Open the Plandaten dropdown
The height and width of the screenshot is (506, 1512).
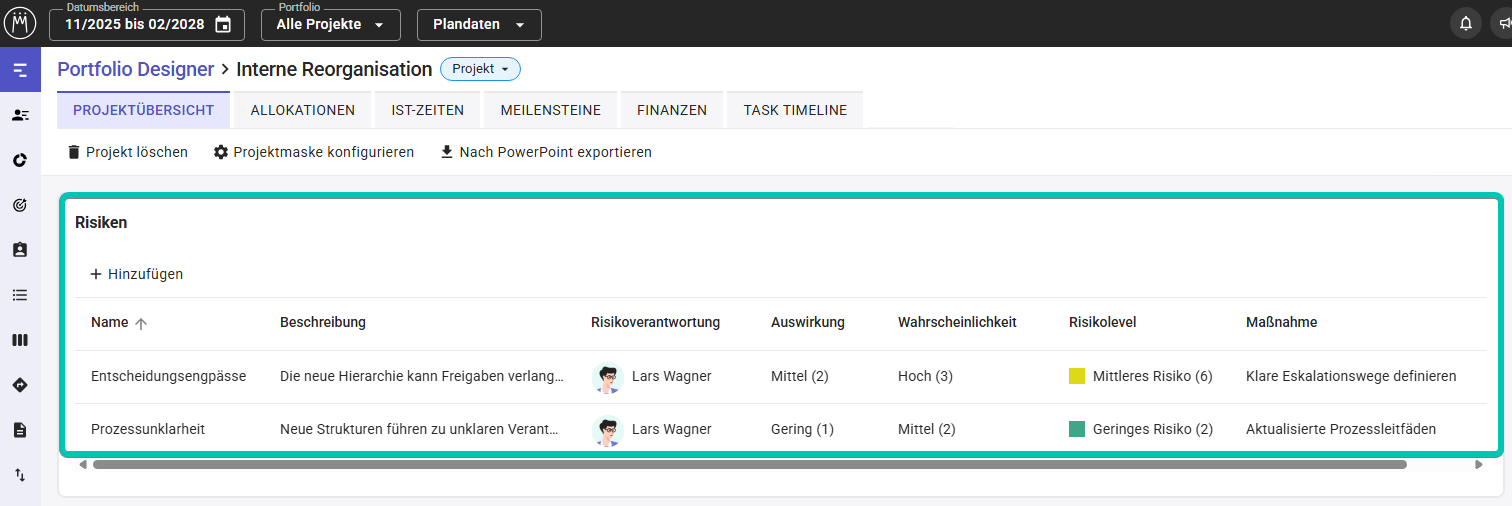coord(479,25)
